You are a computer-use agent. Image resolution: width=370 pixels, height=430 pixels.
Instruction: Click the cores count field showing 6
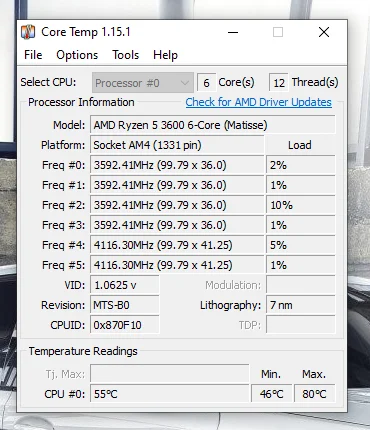pos(206,83)
